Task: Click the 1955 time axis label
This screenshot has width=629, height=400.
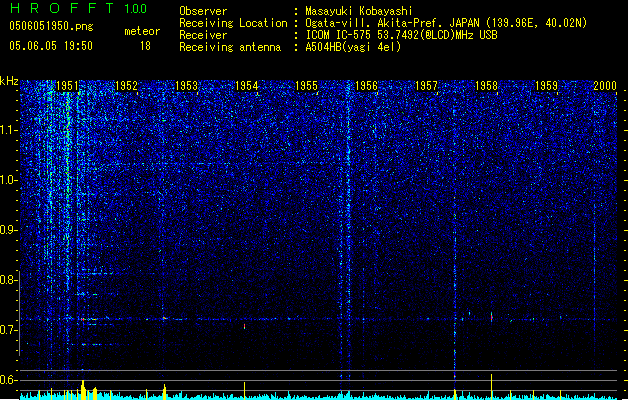Action: coord(306,85)
